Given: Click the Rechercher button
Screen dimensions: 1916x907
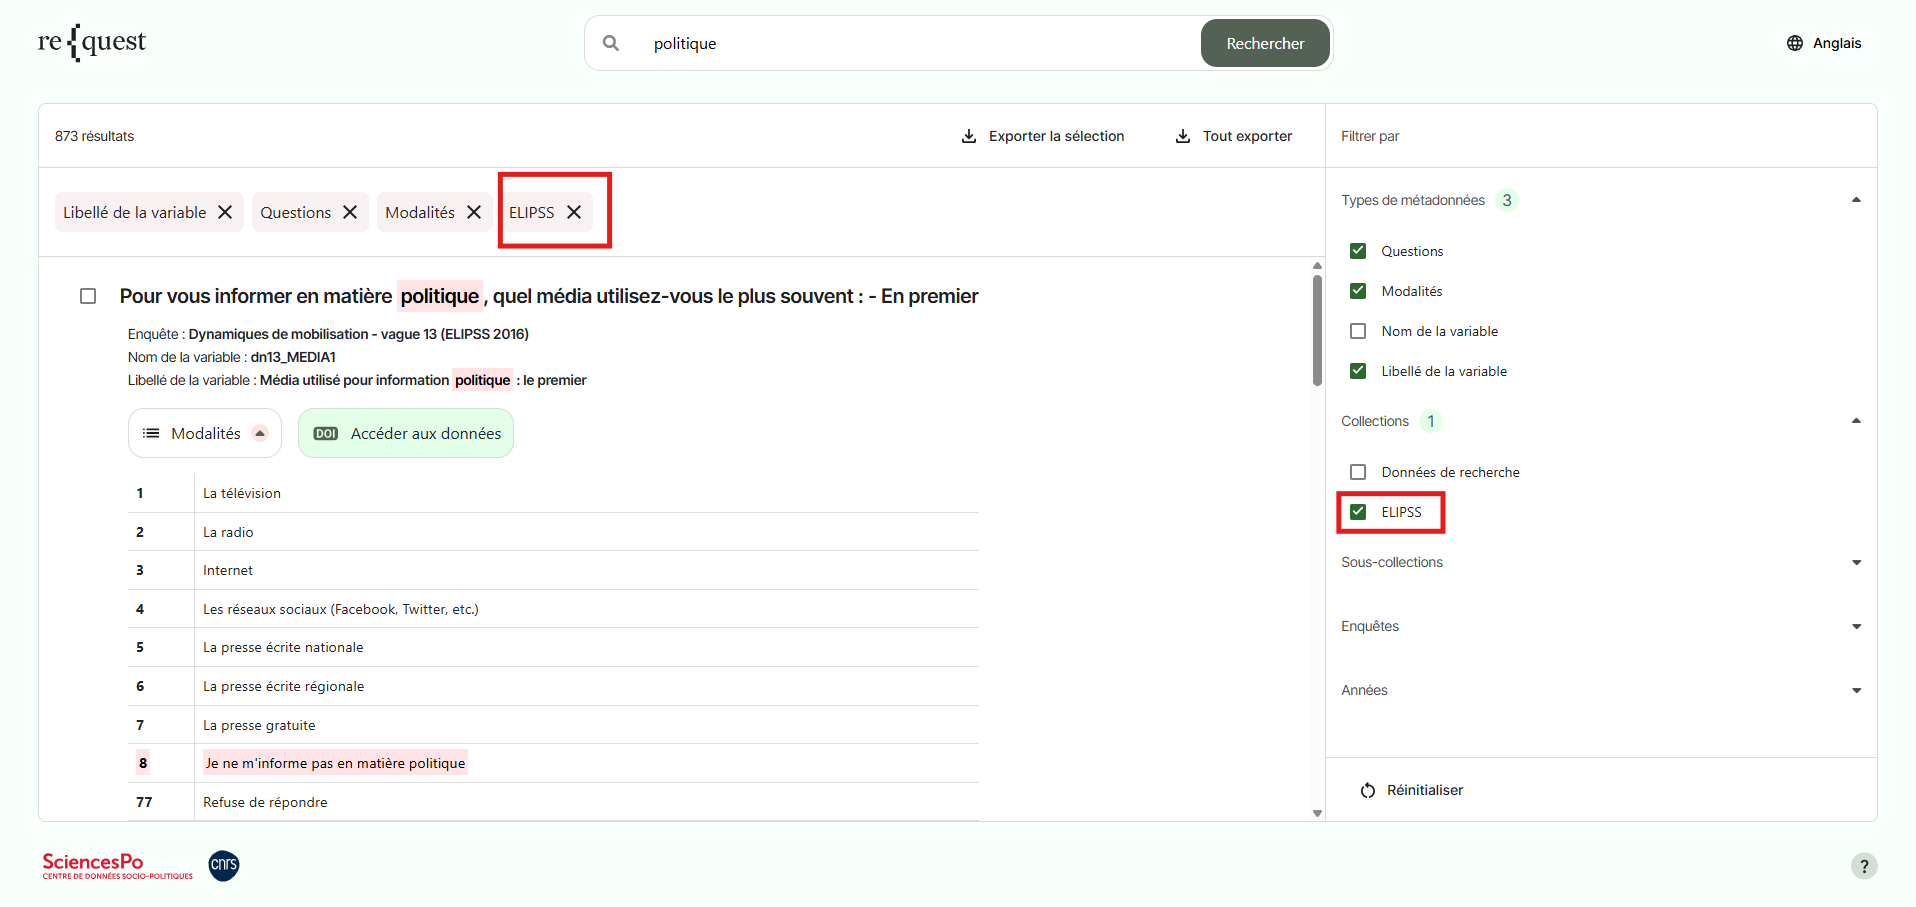Looking at the screenshot, I should pyautogui.click(x=1265, y=43).
